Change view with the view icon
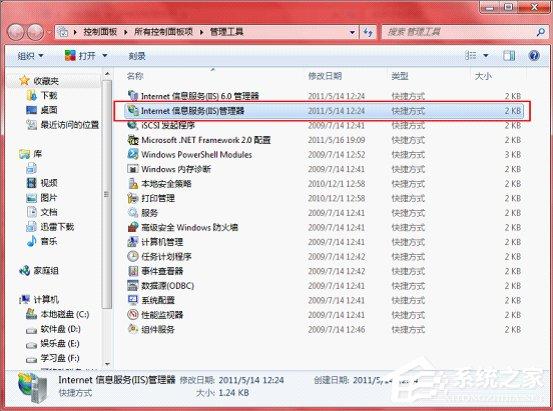Viewport: 553px width, 411px height. coord(470,56)
